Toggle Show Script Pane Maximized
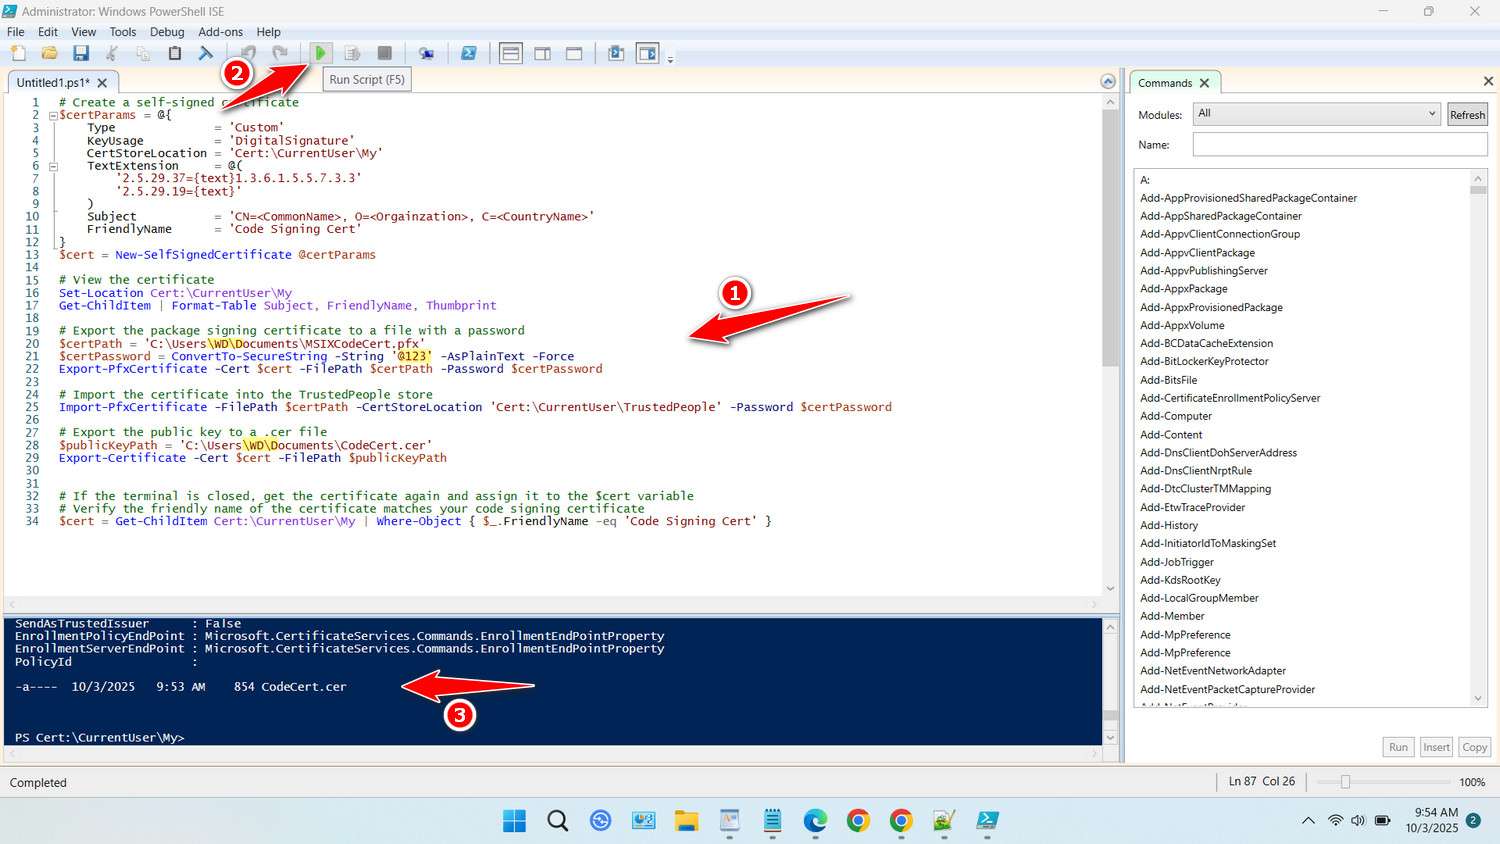This screenshot has height=844, width=1500. [x=573, y=53]
